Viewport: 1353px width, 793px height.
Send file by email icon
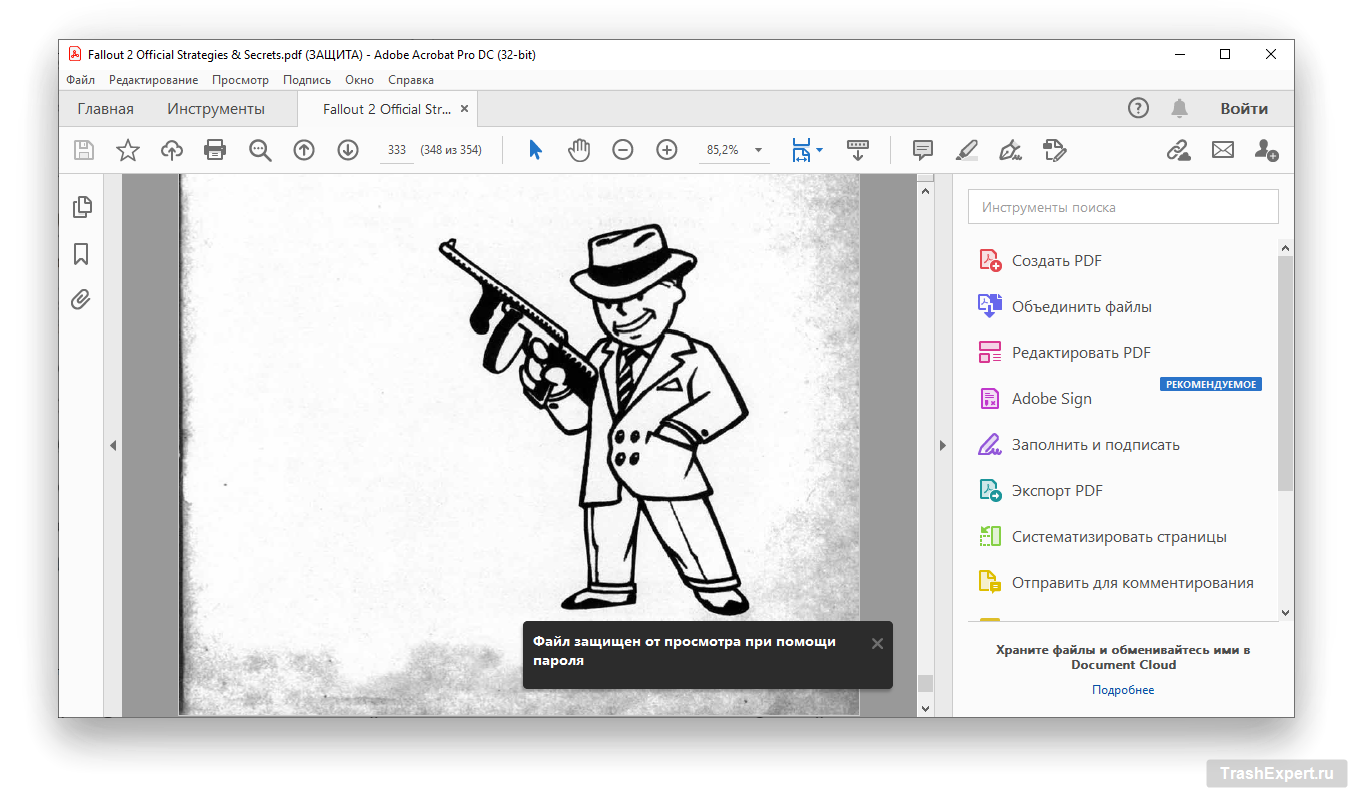click(1222, 150)
